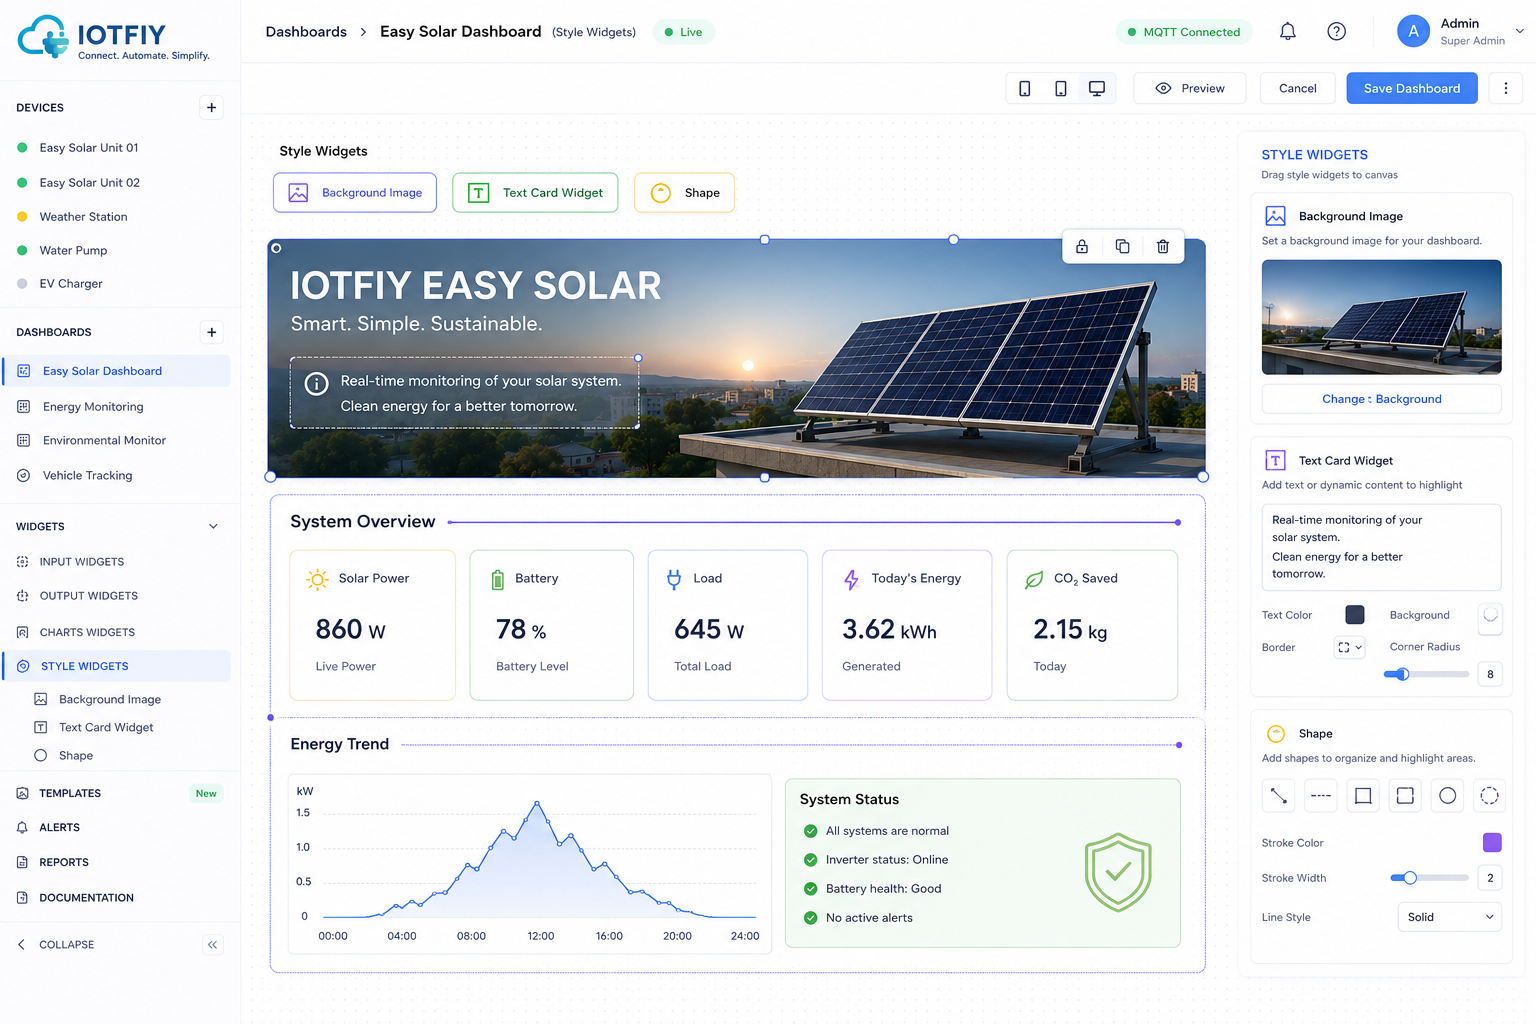Click the Solar Power sun icon

(x=317, y=579)
